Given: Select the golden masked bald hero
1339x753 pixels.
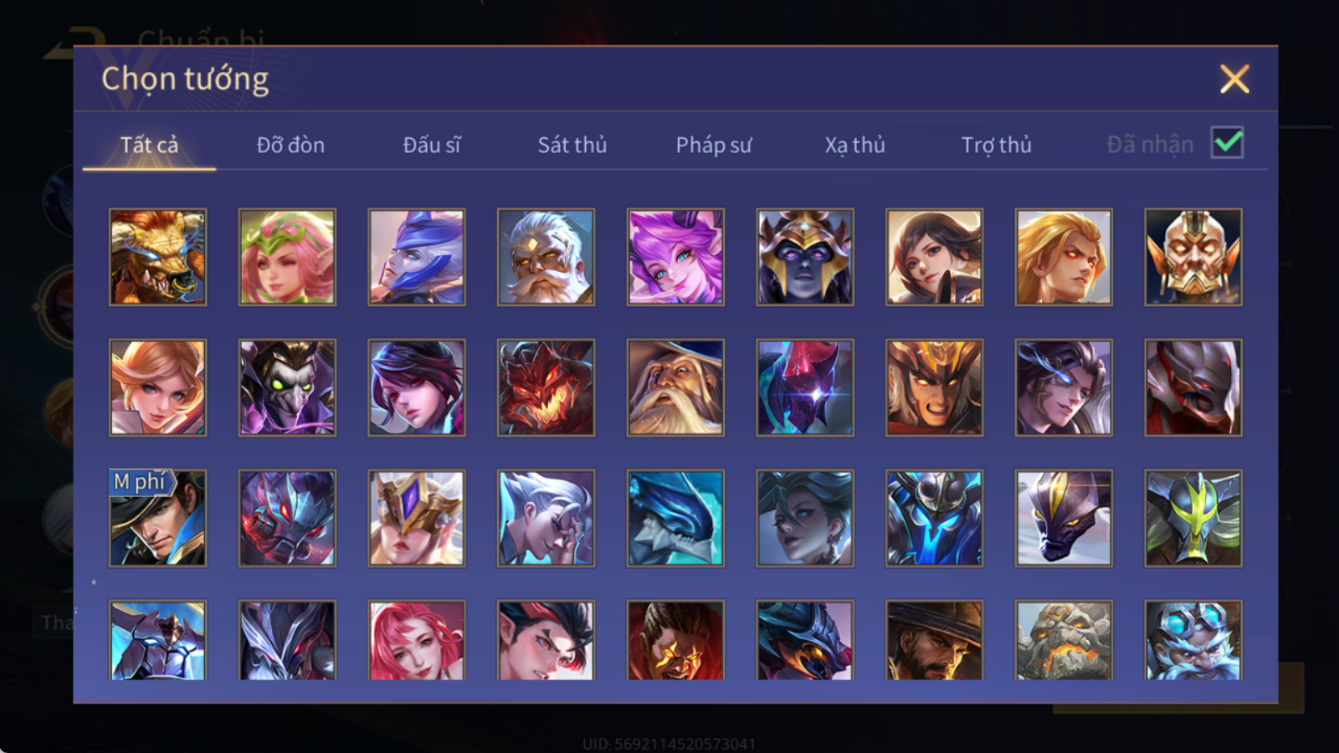Looking at the screenshot, I should (1193, 257).
